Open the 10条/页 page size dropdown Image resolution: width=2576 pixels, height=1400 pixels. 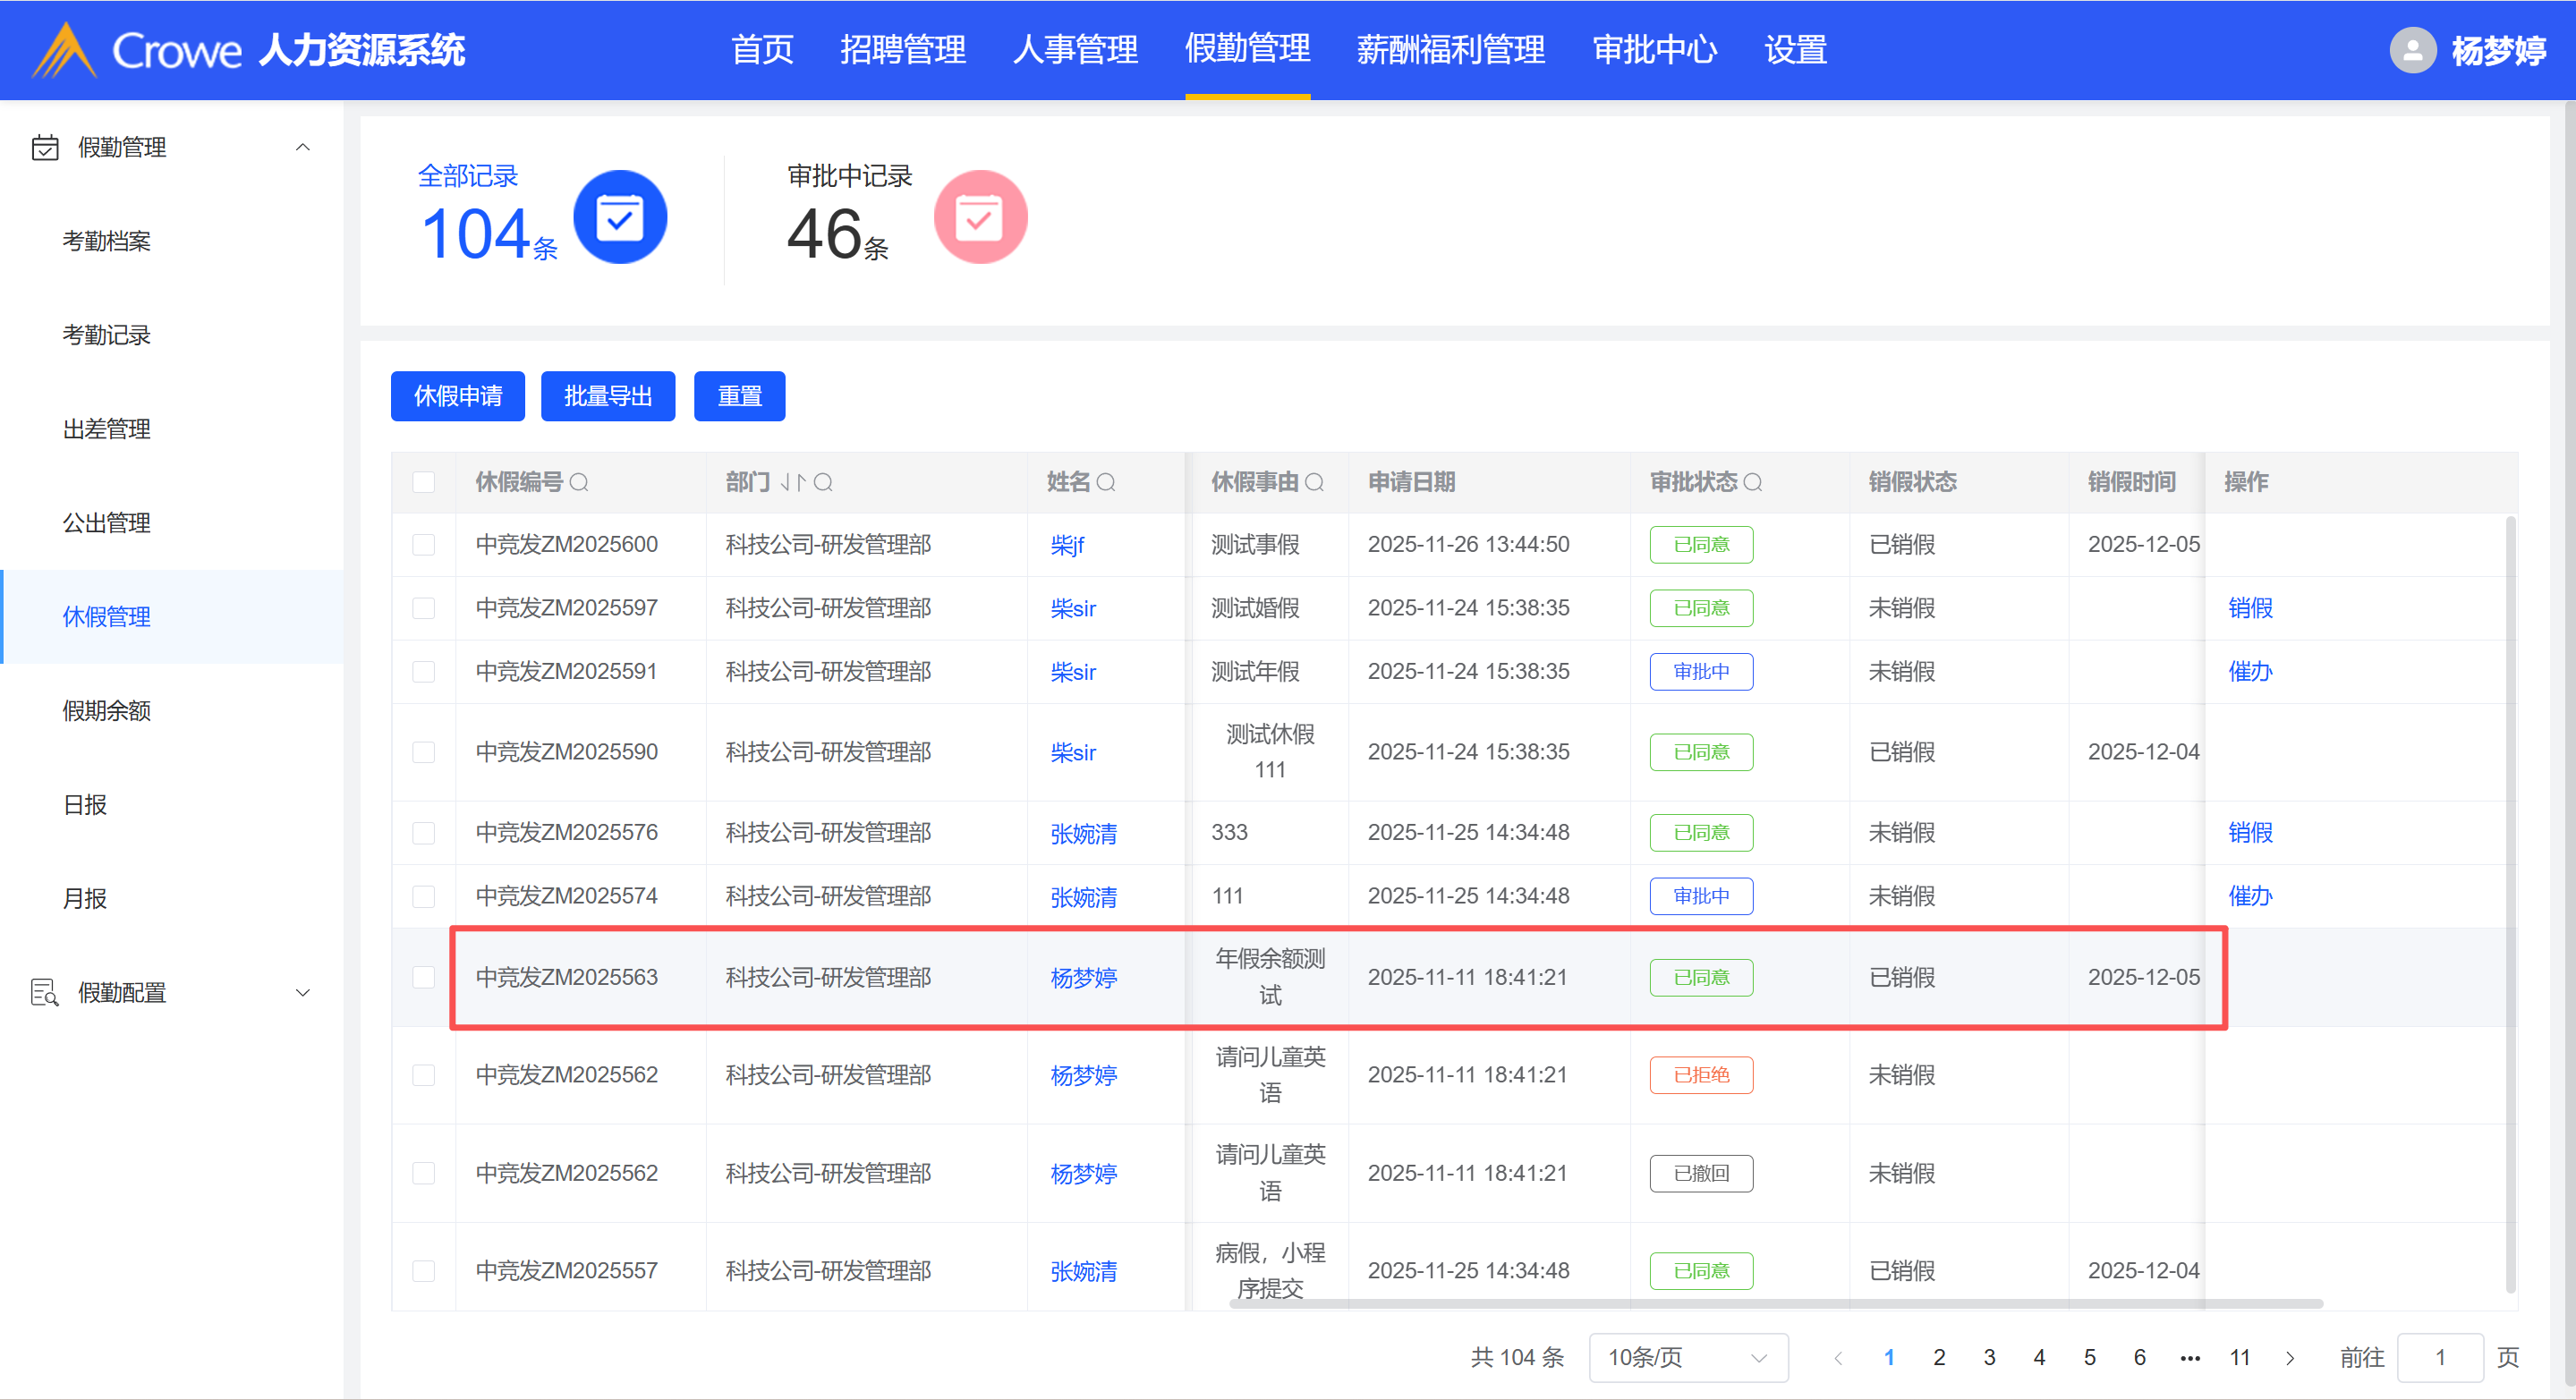(x=1687, y=1357)
